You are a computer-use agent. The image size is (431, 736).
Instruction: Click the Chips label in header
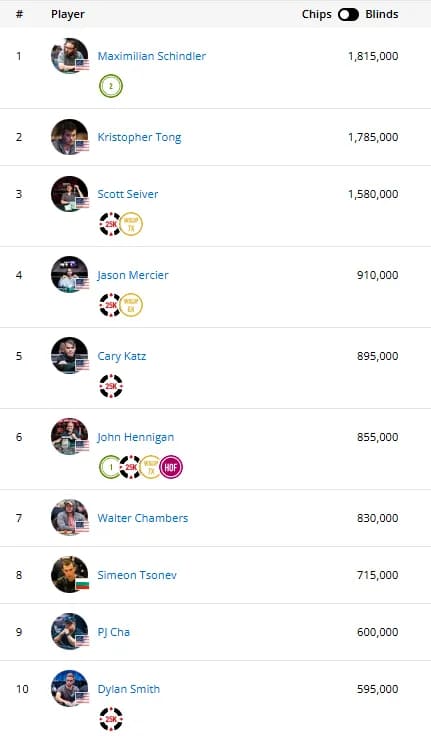click(x=316, y=15)
